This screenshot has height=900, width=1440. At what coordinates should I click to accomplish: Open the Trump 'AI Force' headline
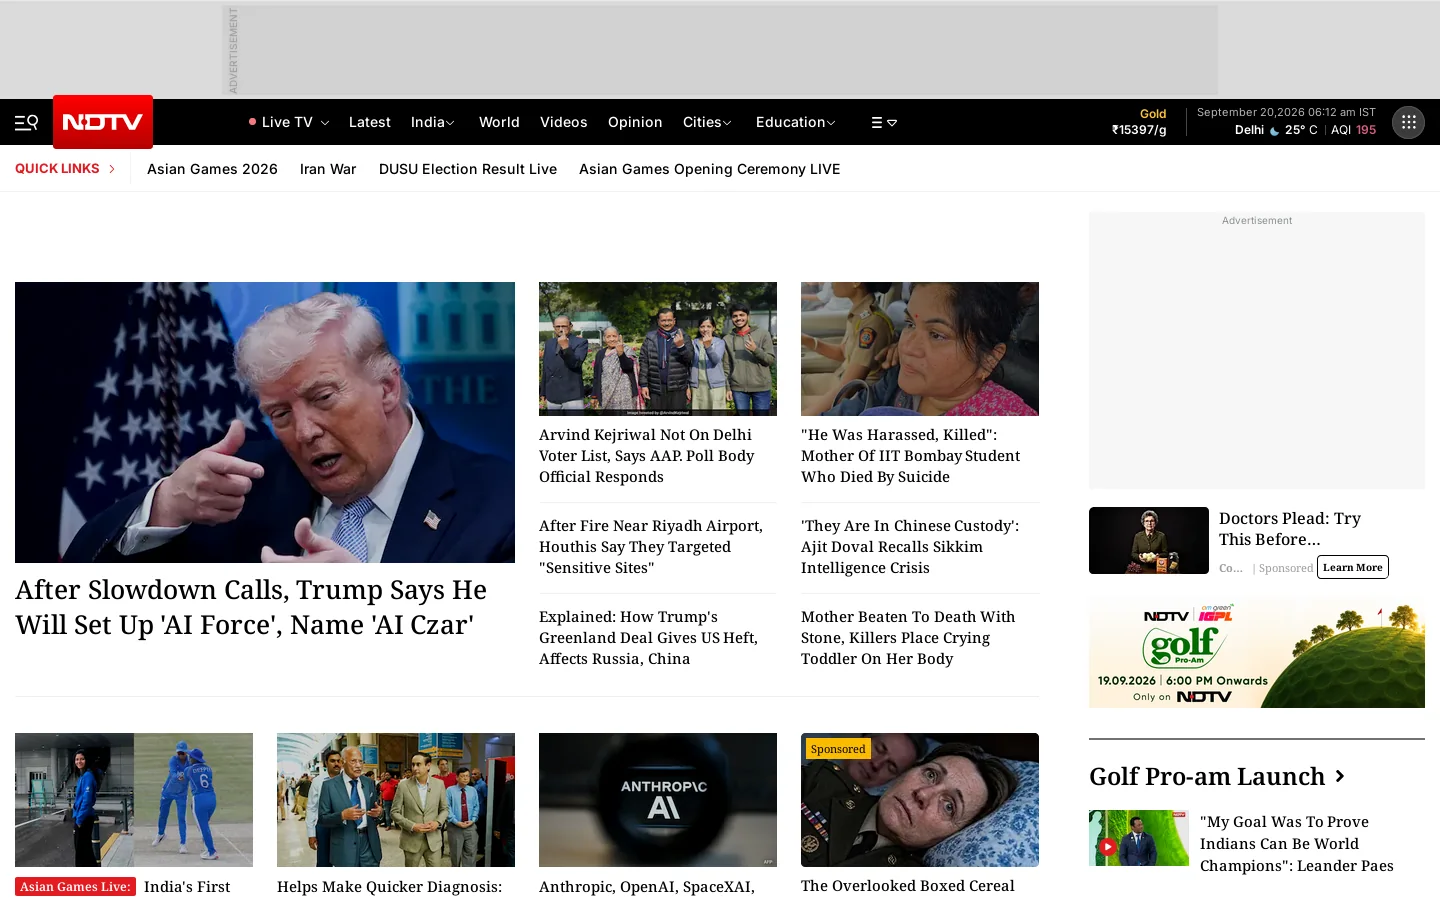point(251,607)
